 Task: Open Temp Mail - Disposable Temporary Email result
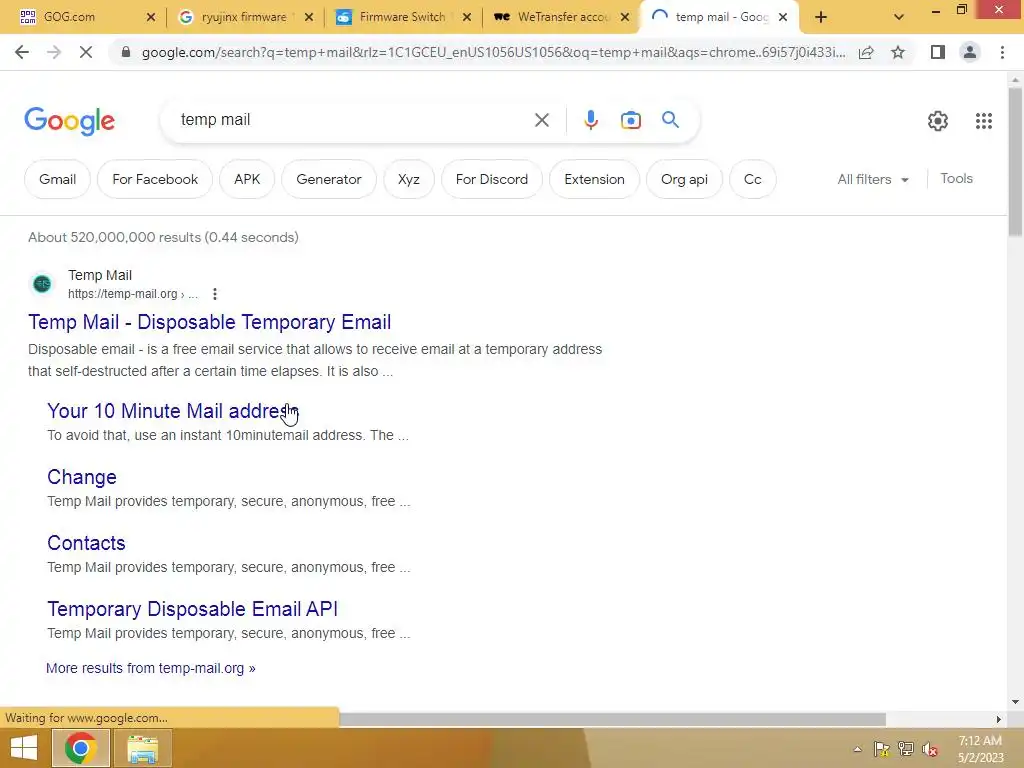coord(210,322)
